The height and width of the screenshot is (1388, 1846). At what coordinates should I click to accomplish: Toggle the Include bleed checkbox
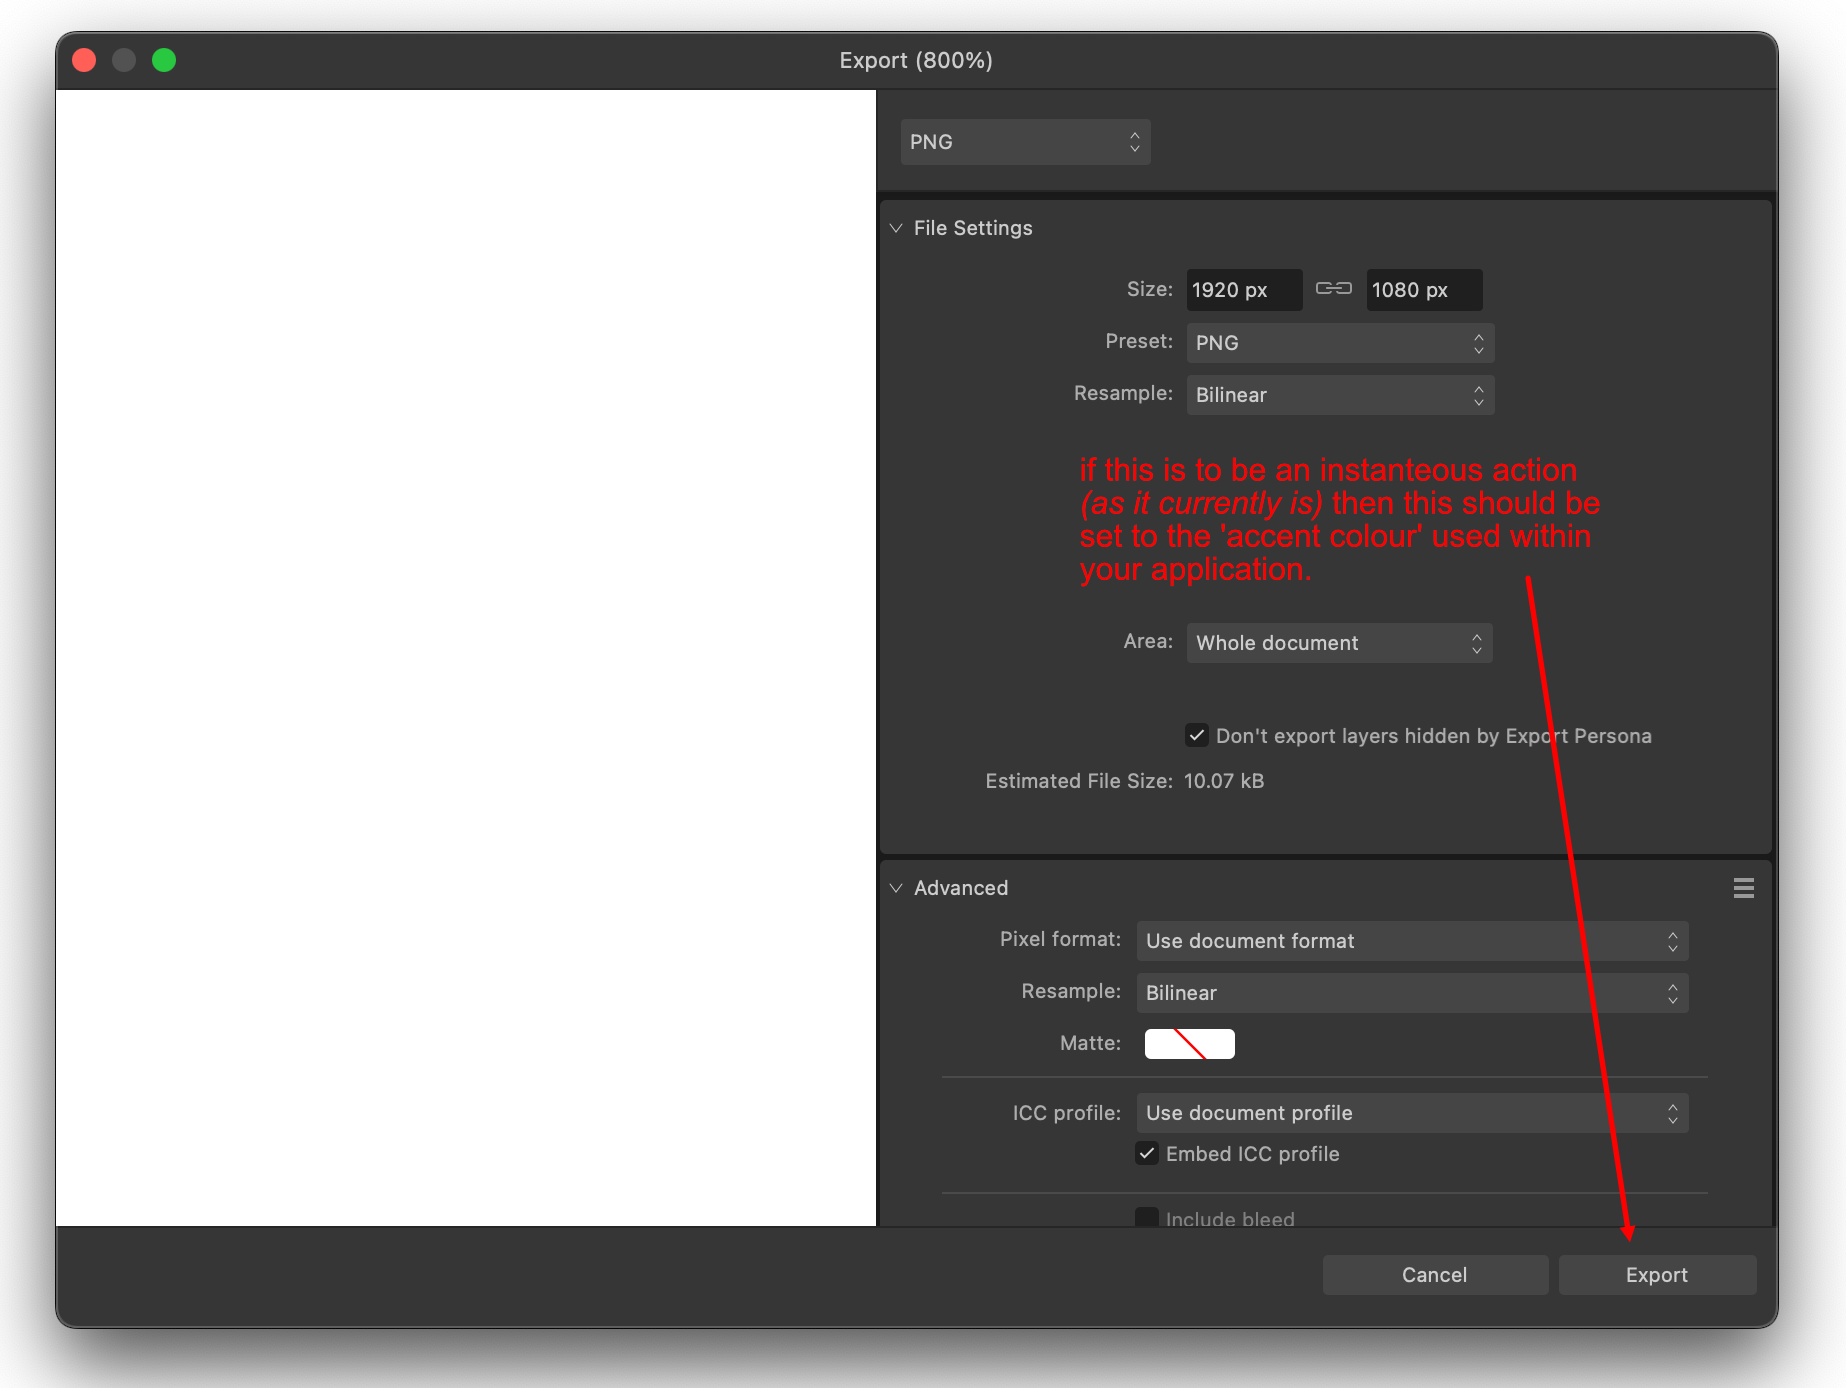pyautogui.click(x=1147, y=1218)
